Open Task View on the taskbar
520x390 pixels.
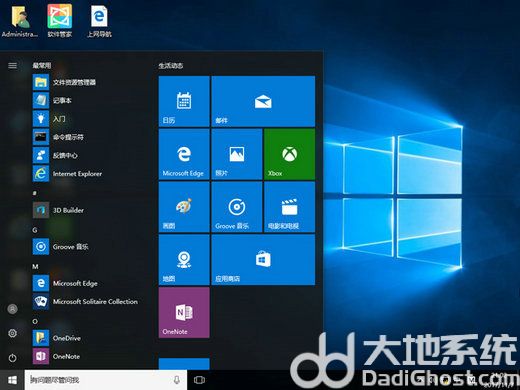click(199, 380)
